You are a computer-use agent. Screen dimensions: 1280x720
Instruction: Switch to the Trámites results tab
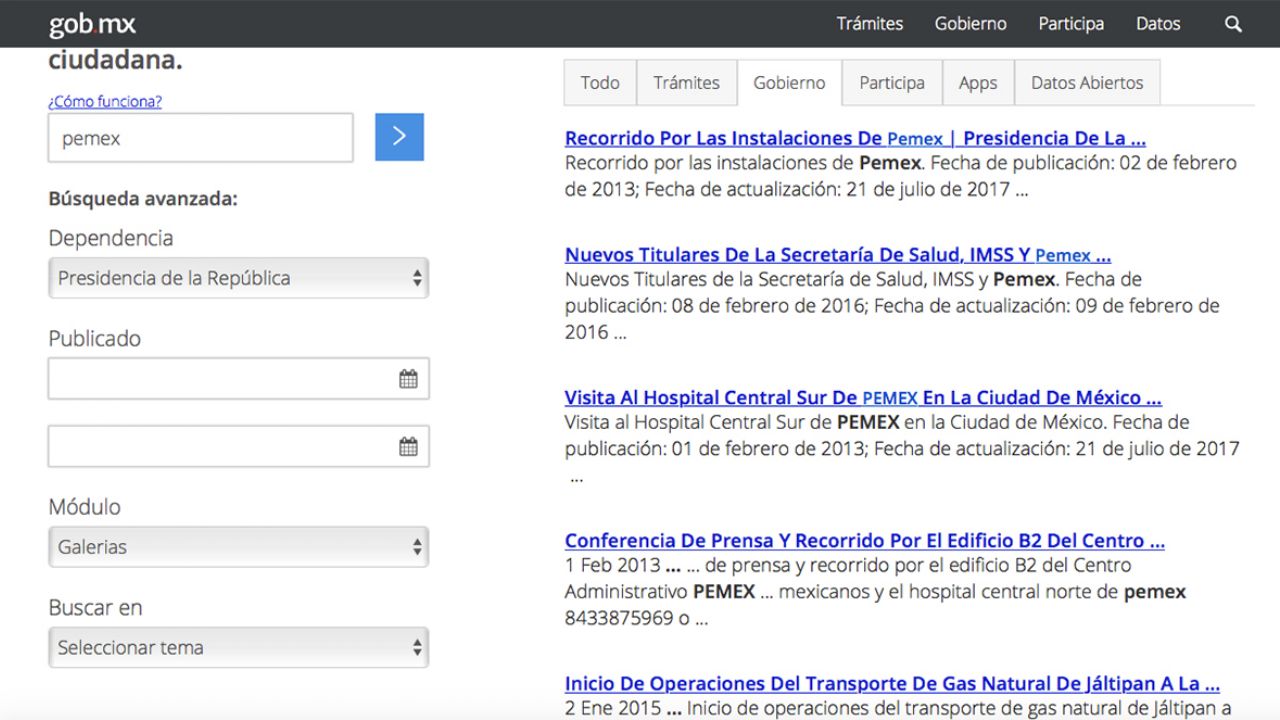pos(687,83)
